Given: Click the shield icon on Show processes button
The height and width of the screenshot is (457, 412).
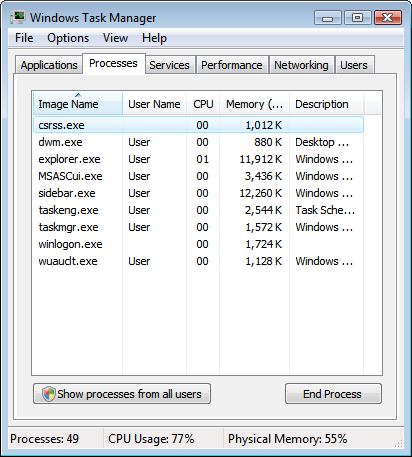Looking at the screenshot, I should tap(49, 394).
